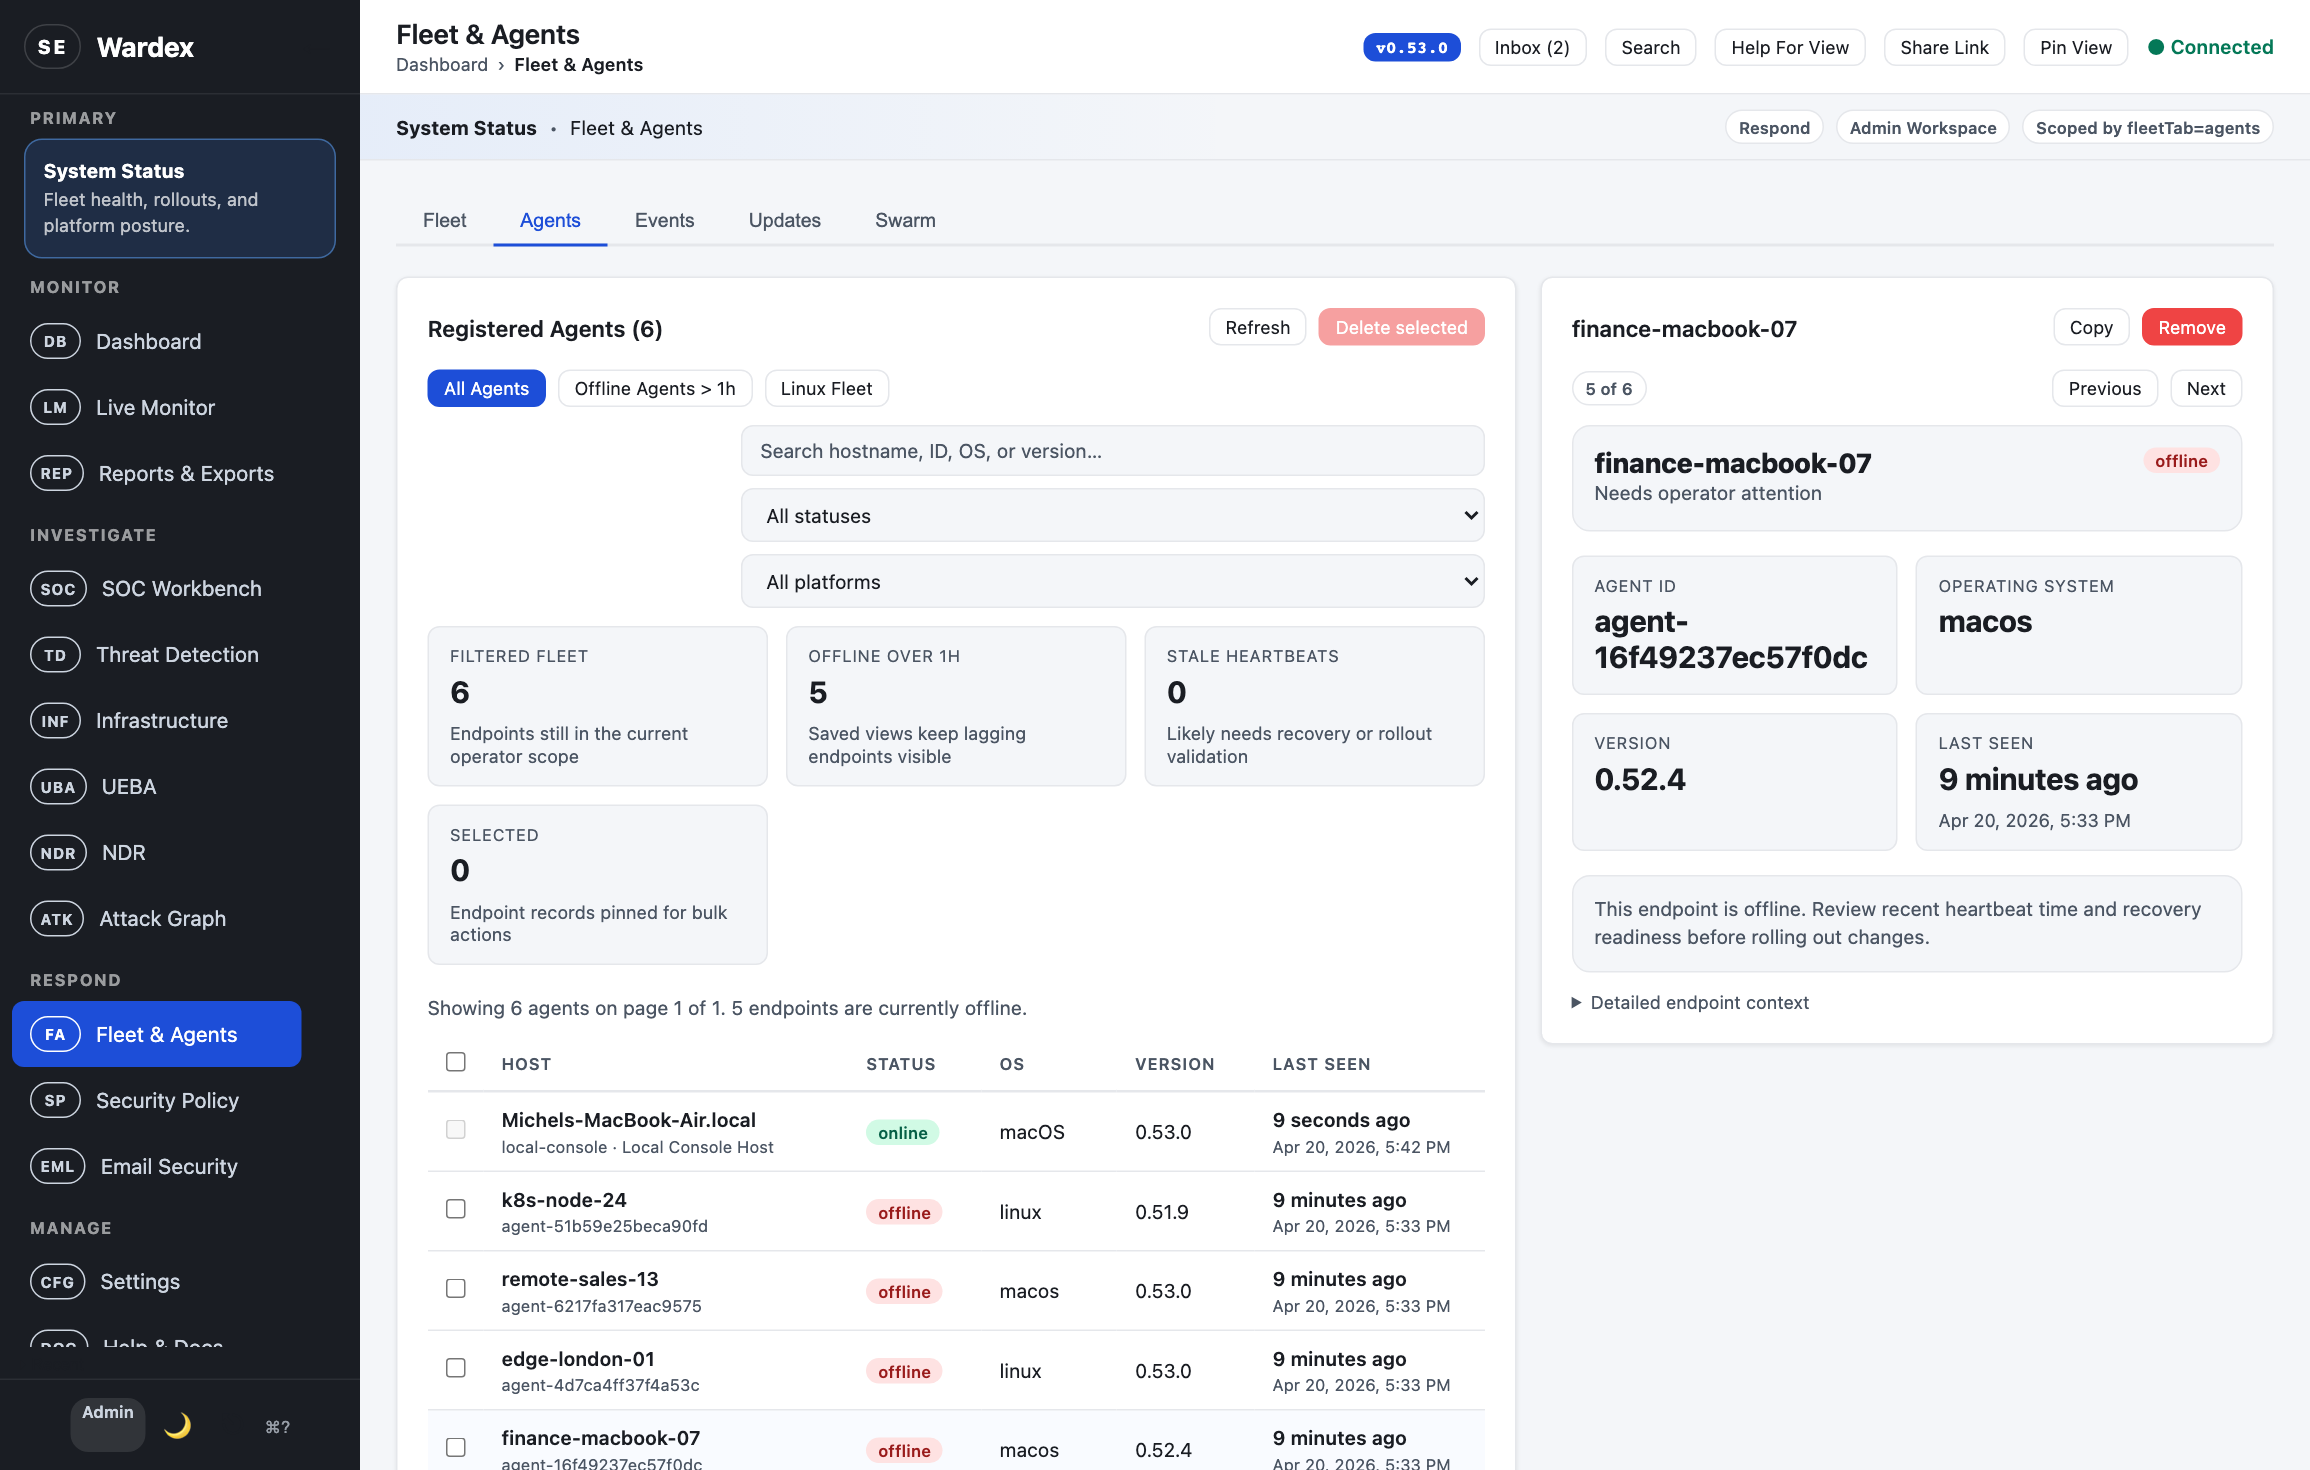This screenshot has width=2310, height=1470.
Task: Go to Live Monitor
Action: point(155,407)
